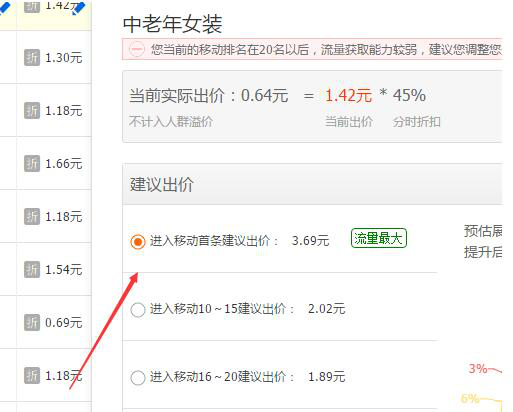Image resolution: width=513 pixels, height=412 pixels.
Task: Click the 折 icon beside 1.66元
Action: tap(32, 164)
